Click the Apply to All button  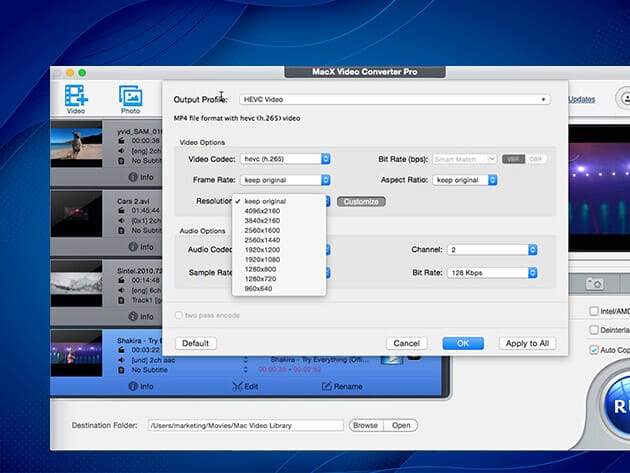(x=527, y=343)
